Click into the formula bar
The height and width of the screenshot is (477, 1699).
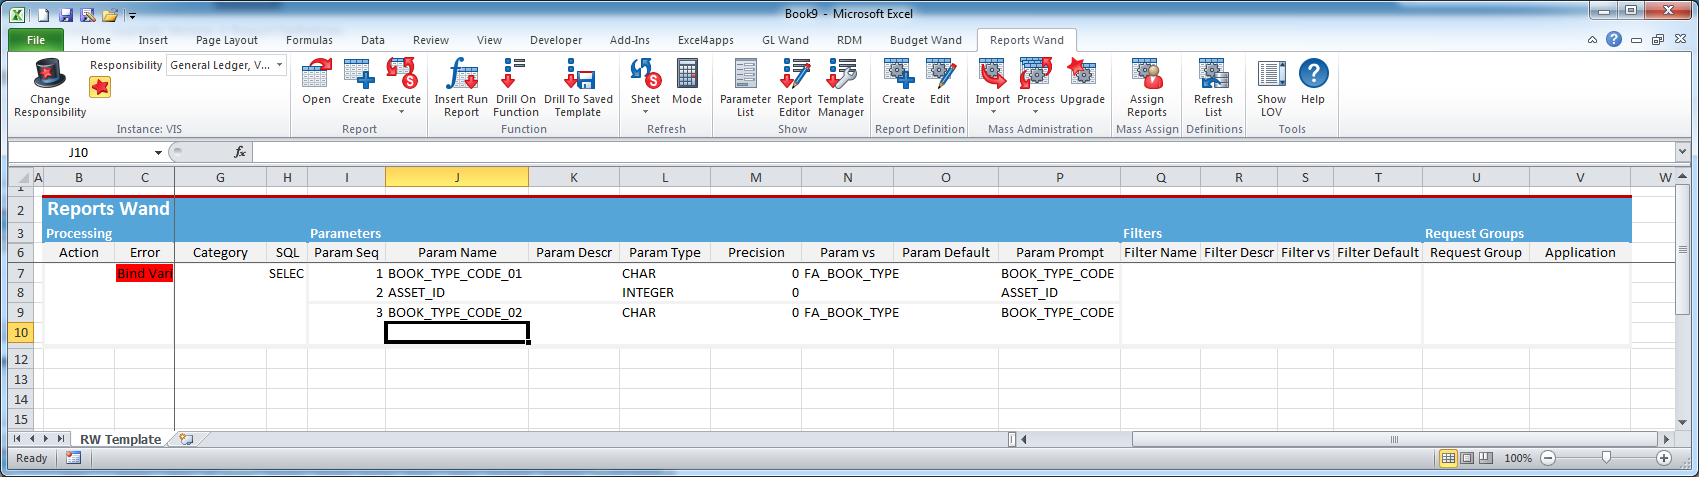pos(963,152)
